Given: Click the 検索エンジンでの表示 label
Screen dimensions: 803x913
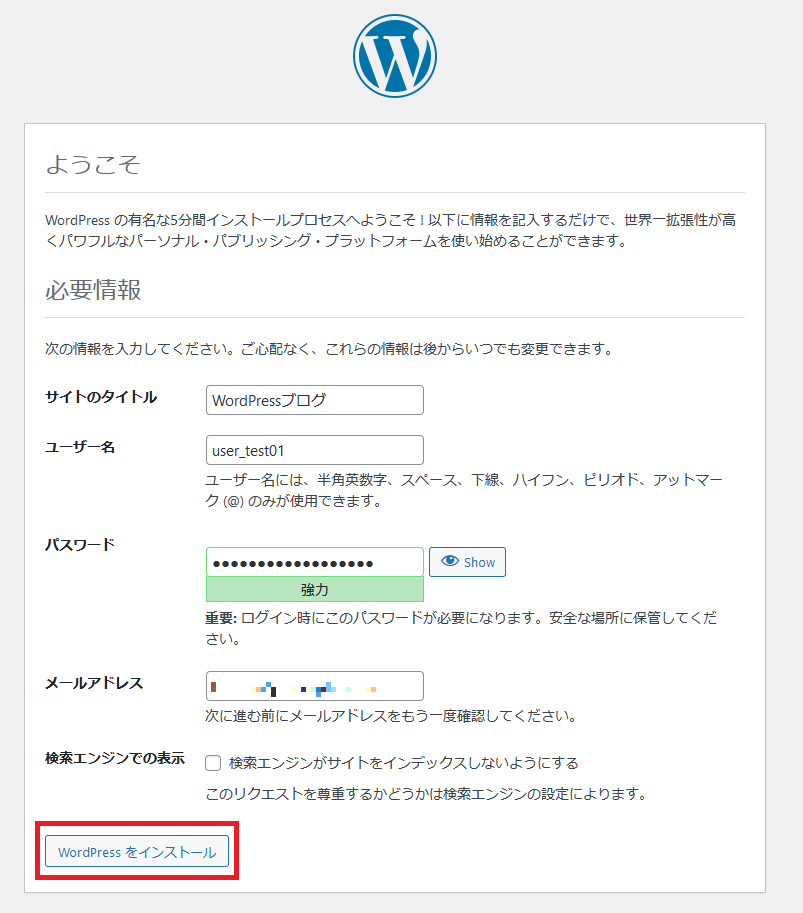Looking at the screenshot, I should (115, 758).
